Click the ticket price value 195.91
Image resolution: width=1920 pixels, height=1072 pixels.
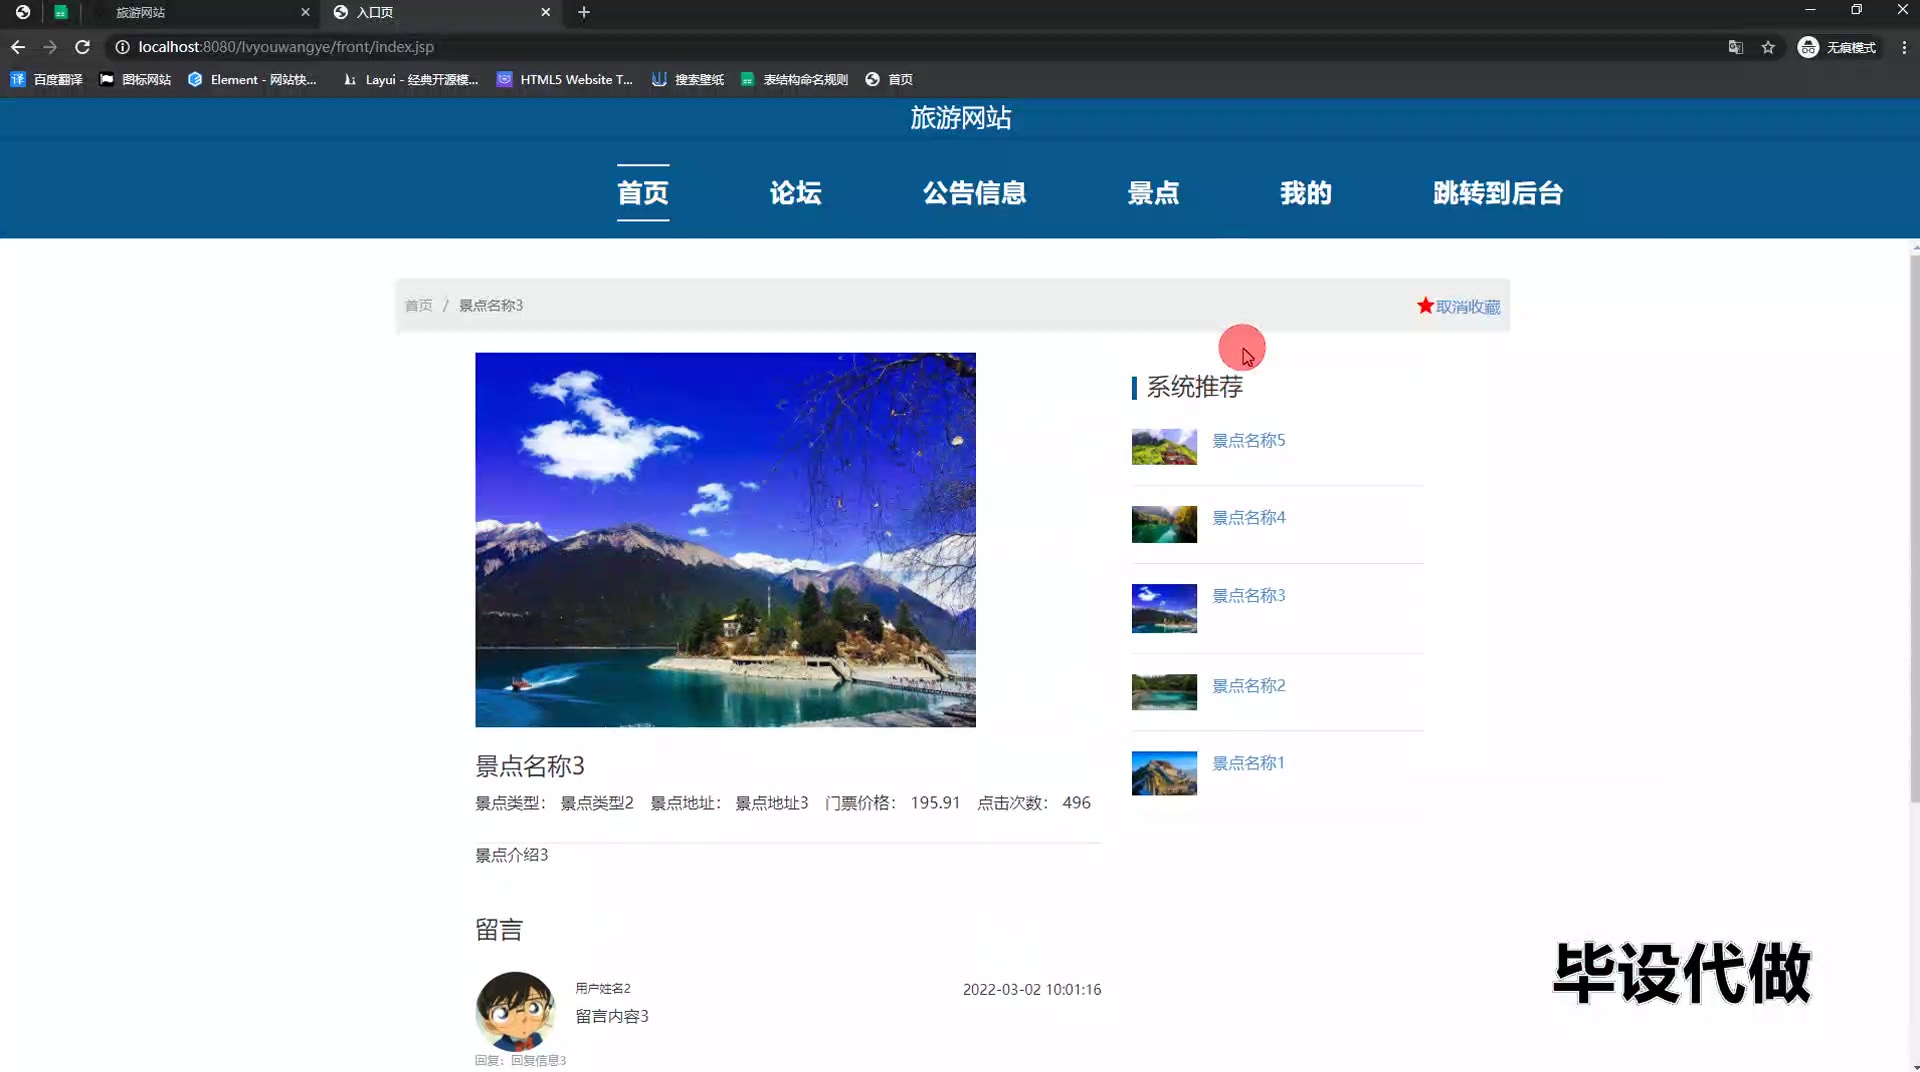pyautogui.click(x=935, y=803)
